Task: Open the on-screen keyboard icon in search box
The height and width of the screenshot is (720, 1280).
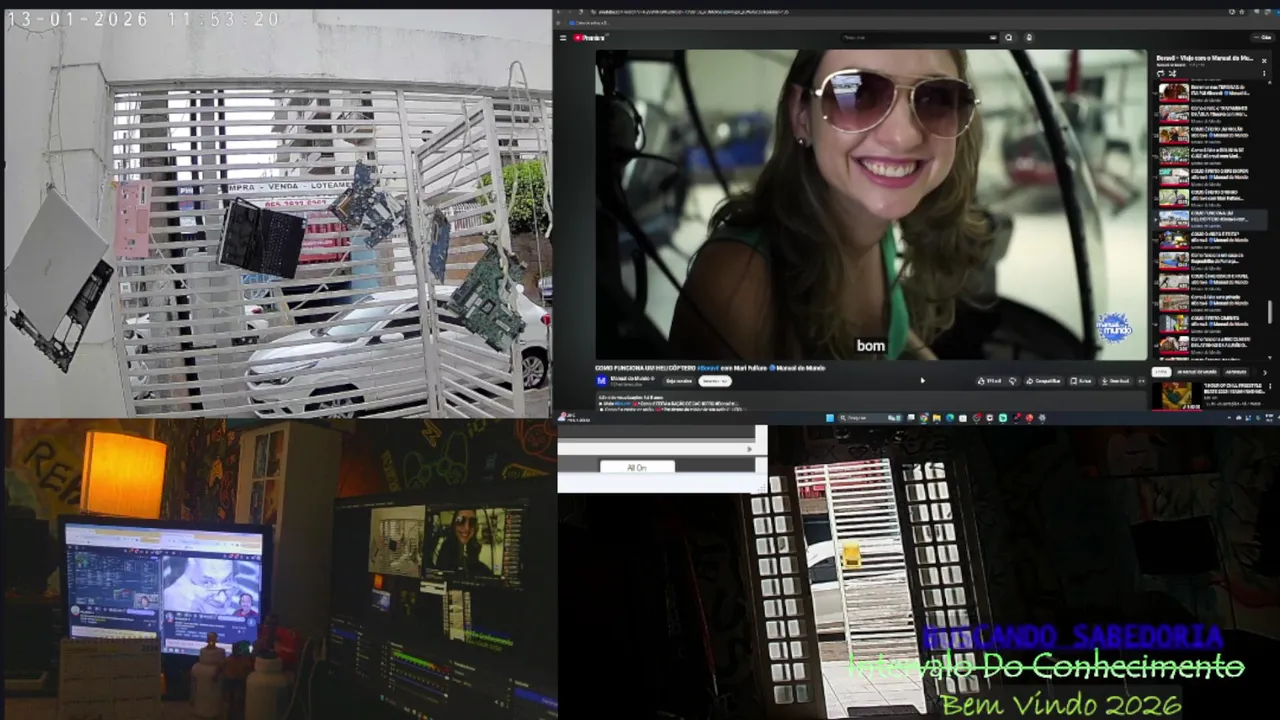Action: 992,38
